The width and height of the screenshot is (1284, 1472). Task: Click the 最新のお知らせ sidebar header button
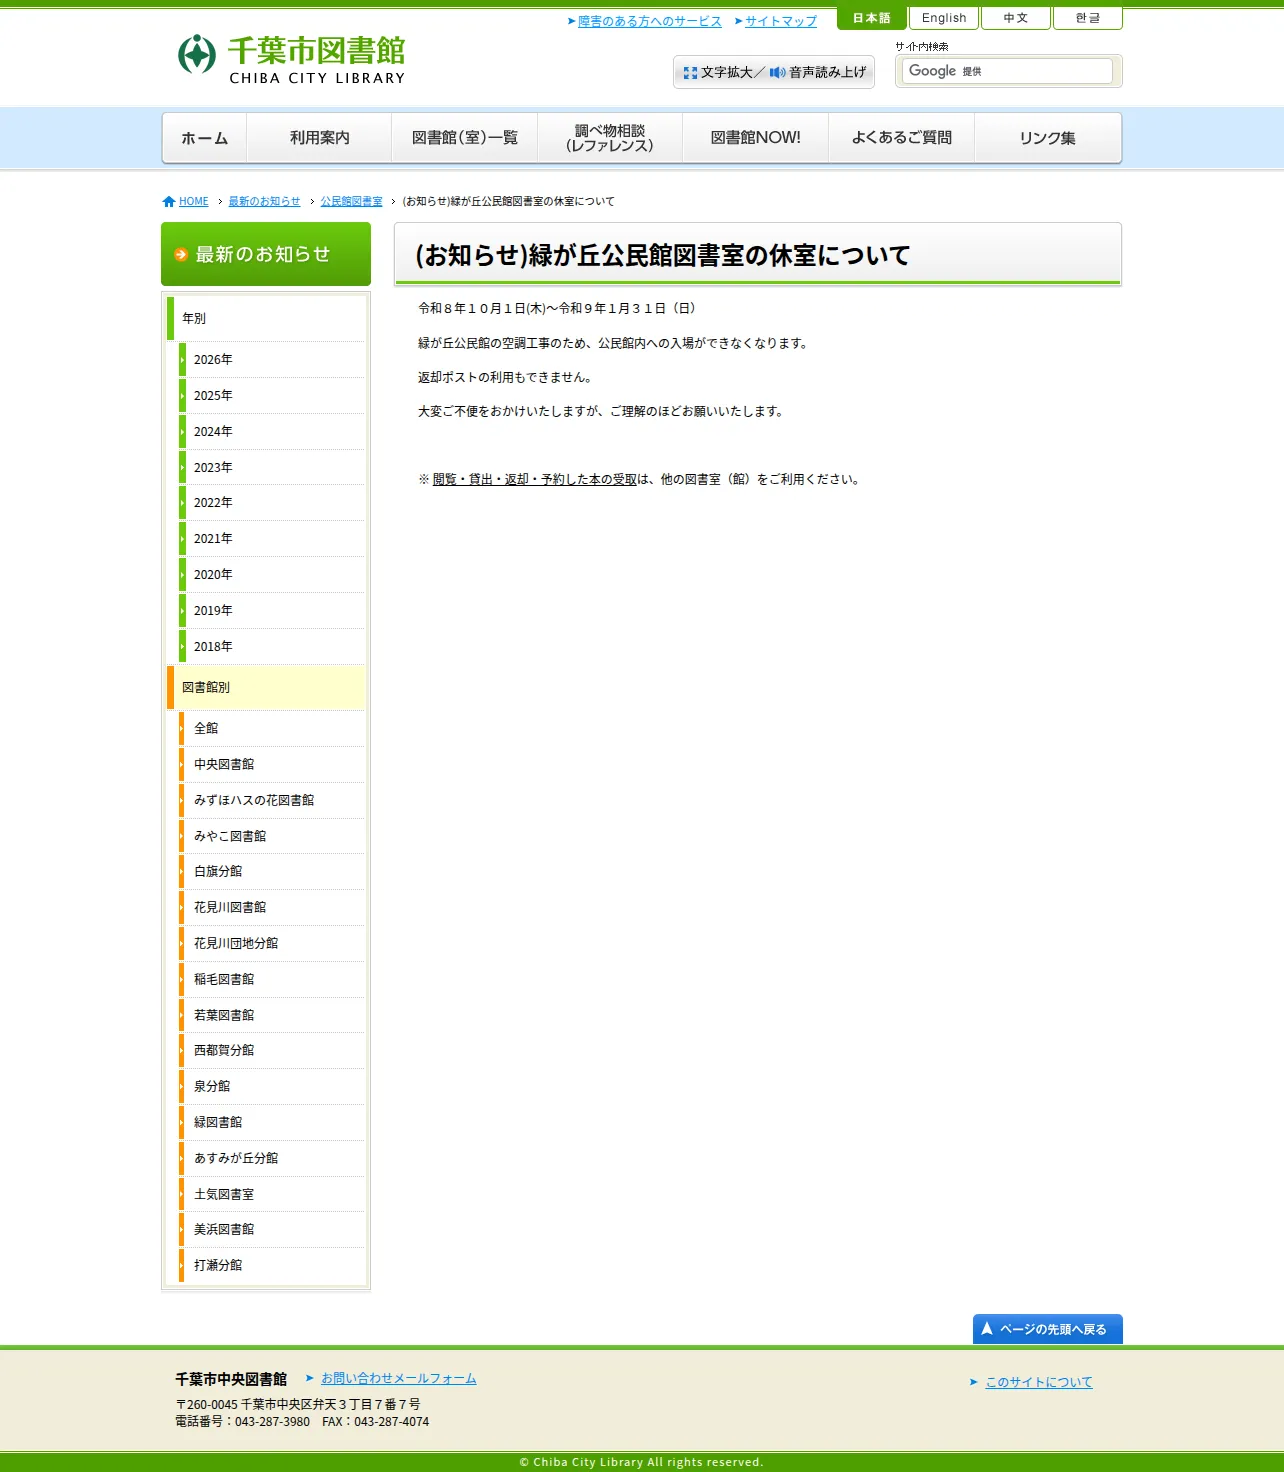[266, 254]
